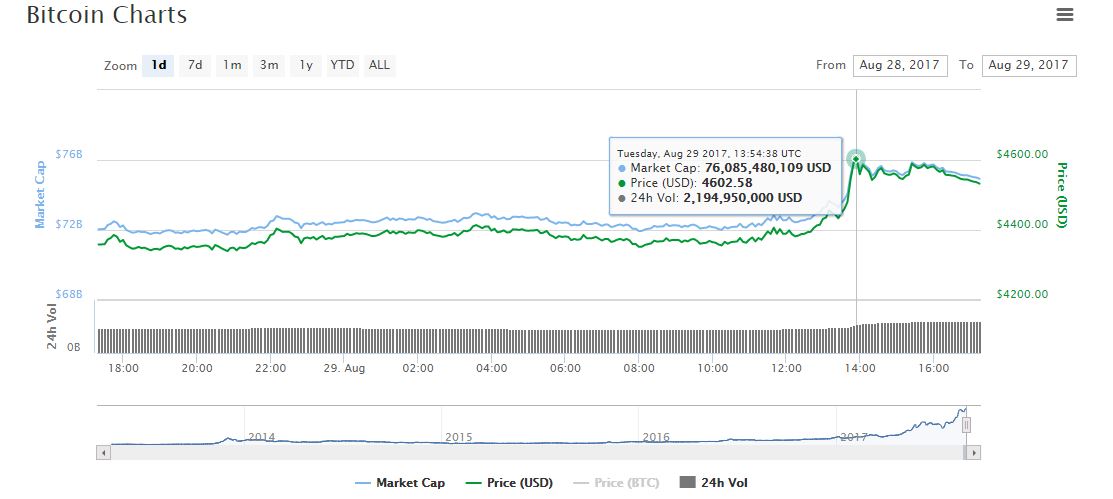Click the 18:00 time axis label
Screen dimensions: 1113x499
[124, 368]
